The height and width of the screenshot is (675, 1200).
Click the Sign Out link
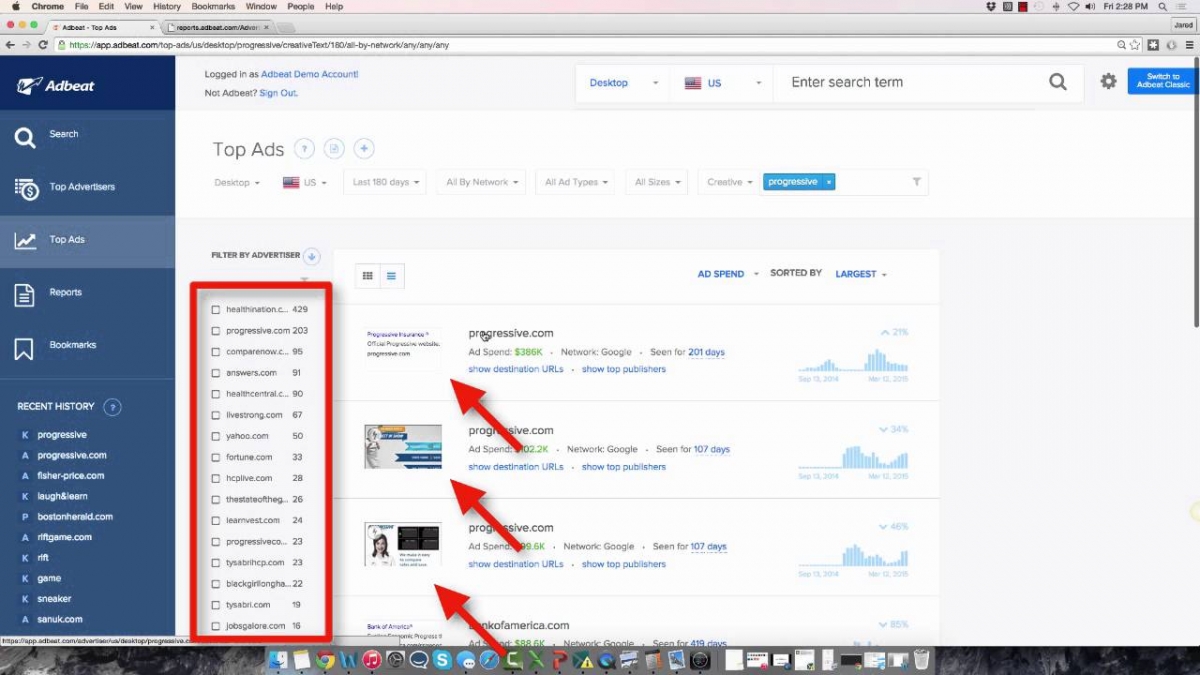(278, 93)
